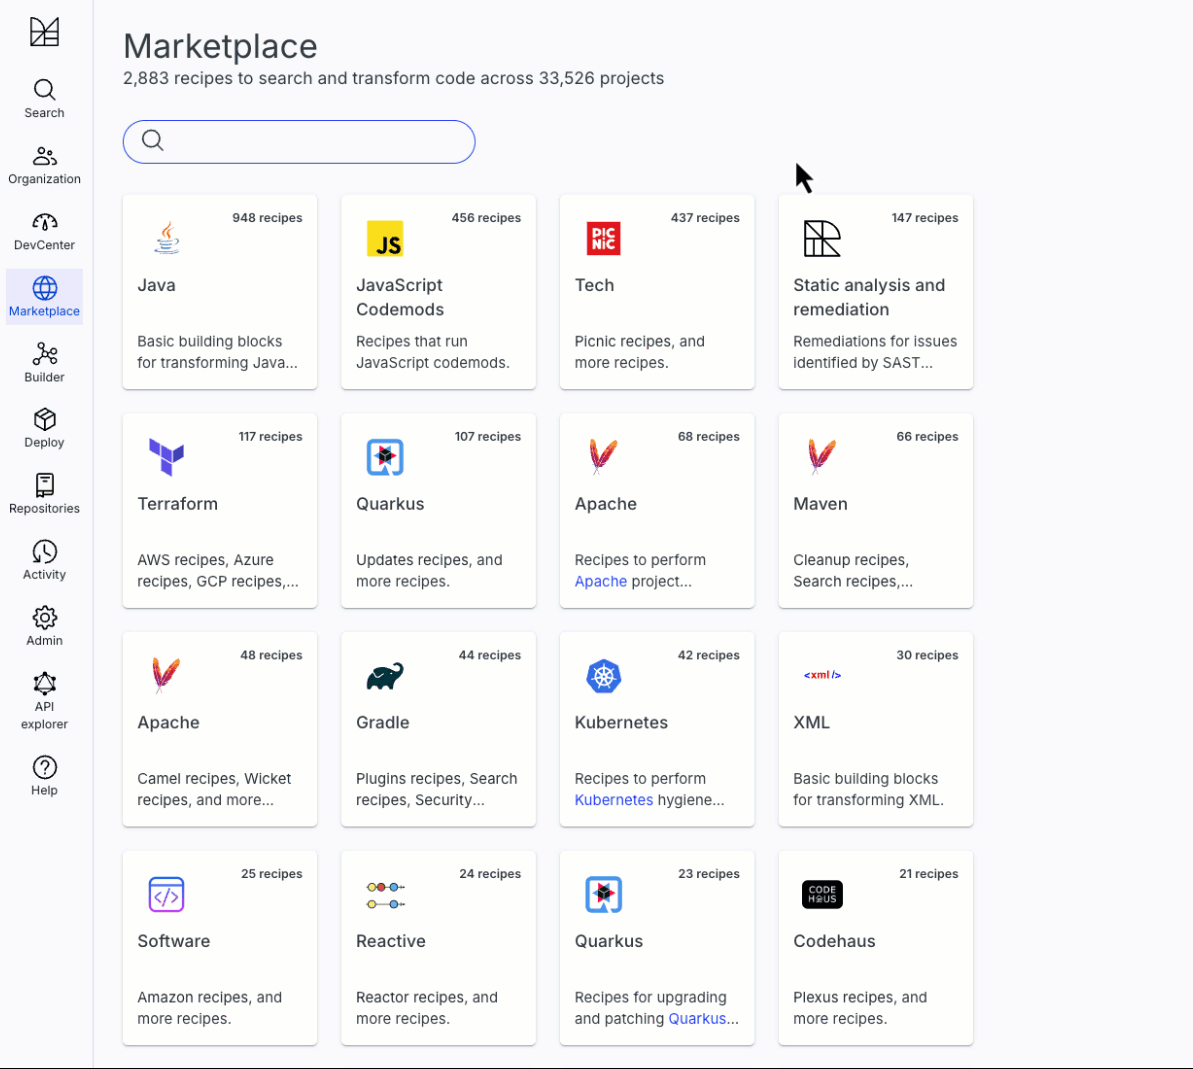This screenshot has height=1069, width=1193.
Task: Open Admin settings in sidebar
Action: point(44,627)
